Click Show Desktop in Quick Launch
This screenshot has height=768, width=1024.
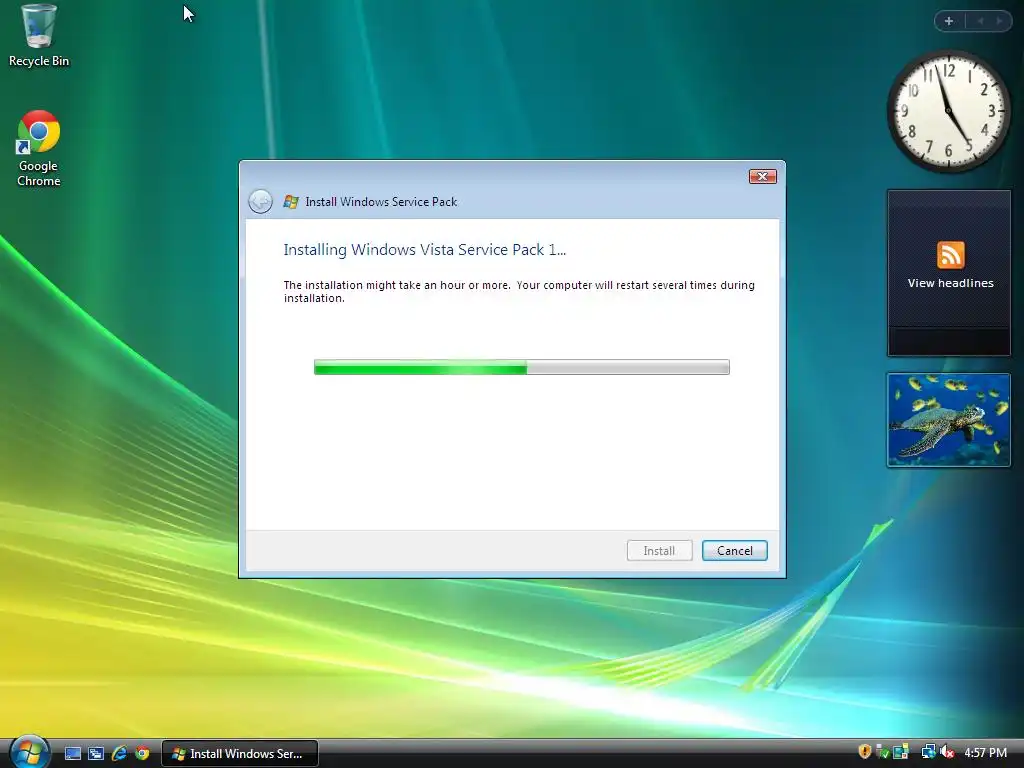[73, 754]
